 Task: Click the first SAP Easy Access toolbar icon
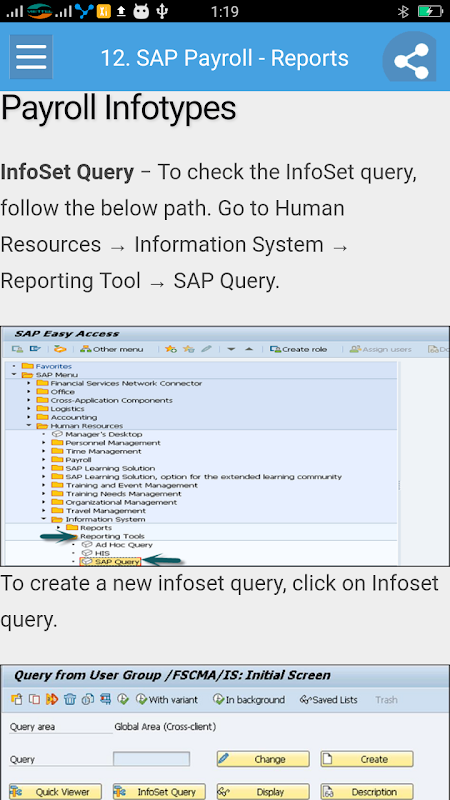click(17, 349)
